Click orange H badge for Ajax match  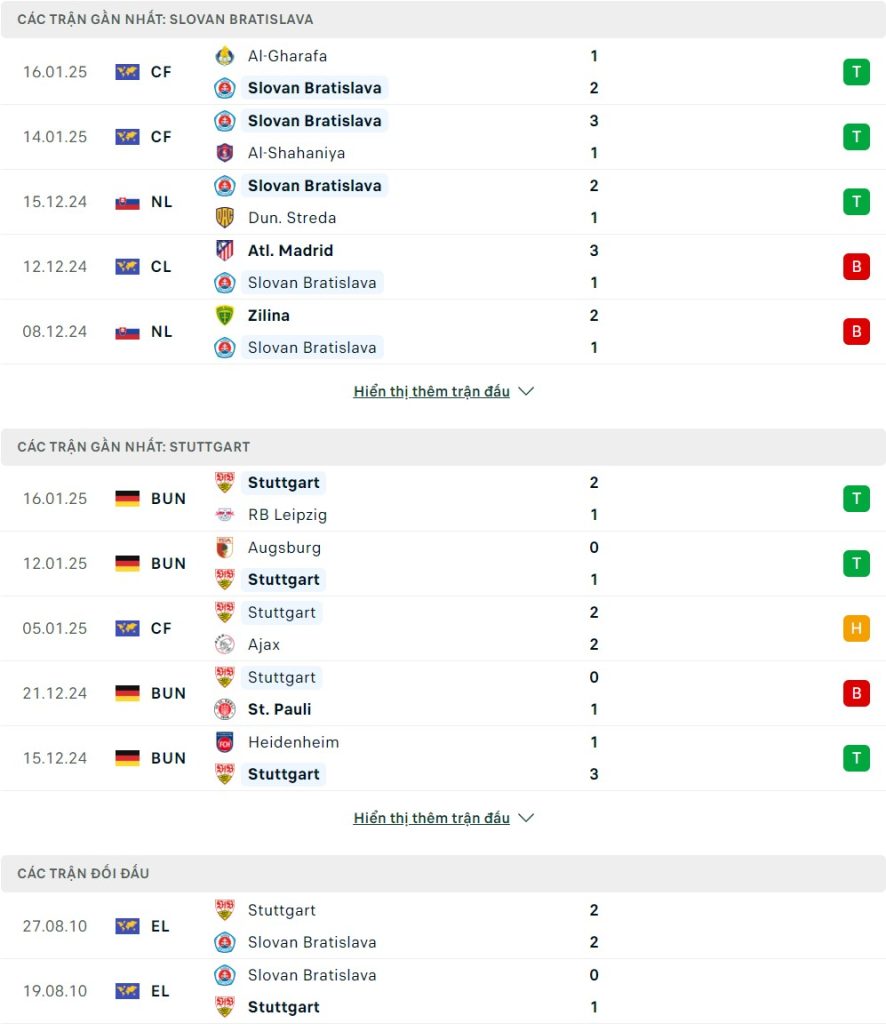pos(856,628)
